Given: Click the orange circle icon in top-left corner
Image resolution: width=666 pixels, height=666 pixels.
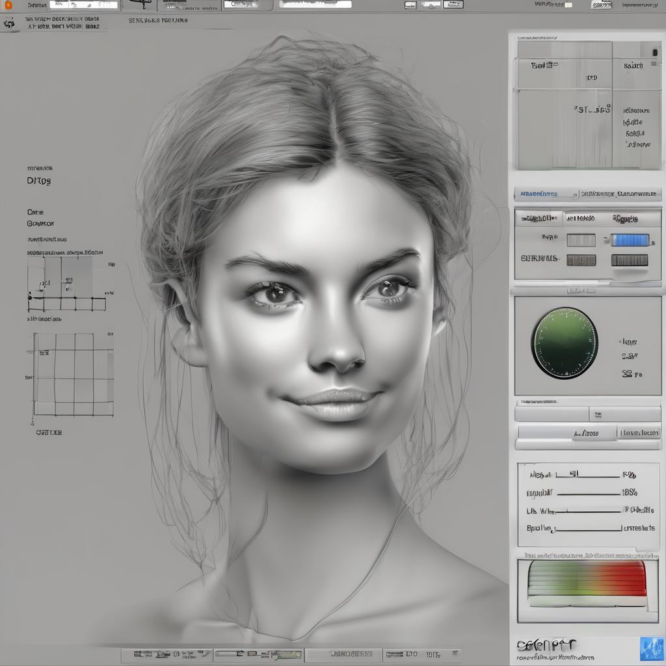Looking at the screenshot, I should [x=9, y=5].
